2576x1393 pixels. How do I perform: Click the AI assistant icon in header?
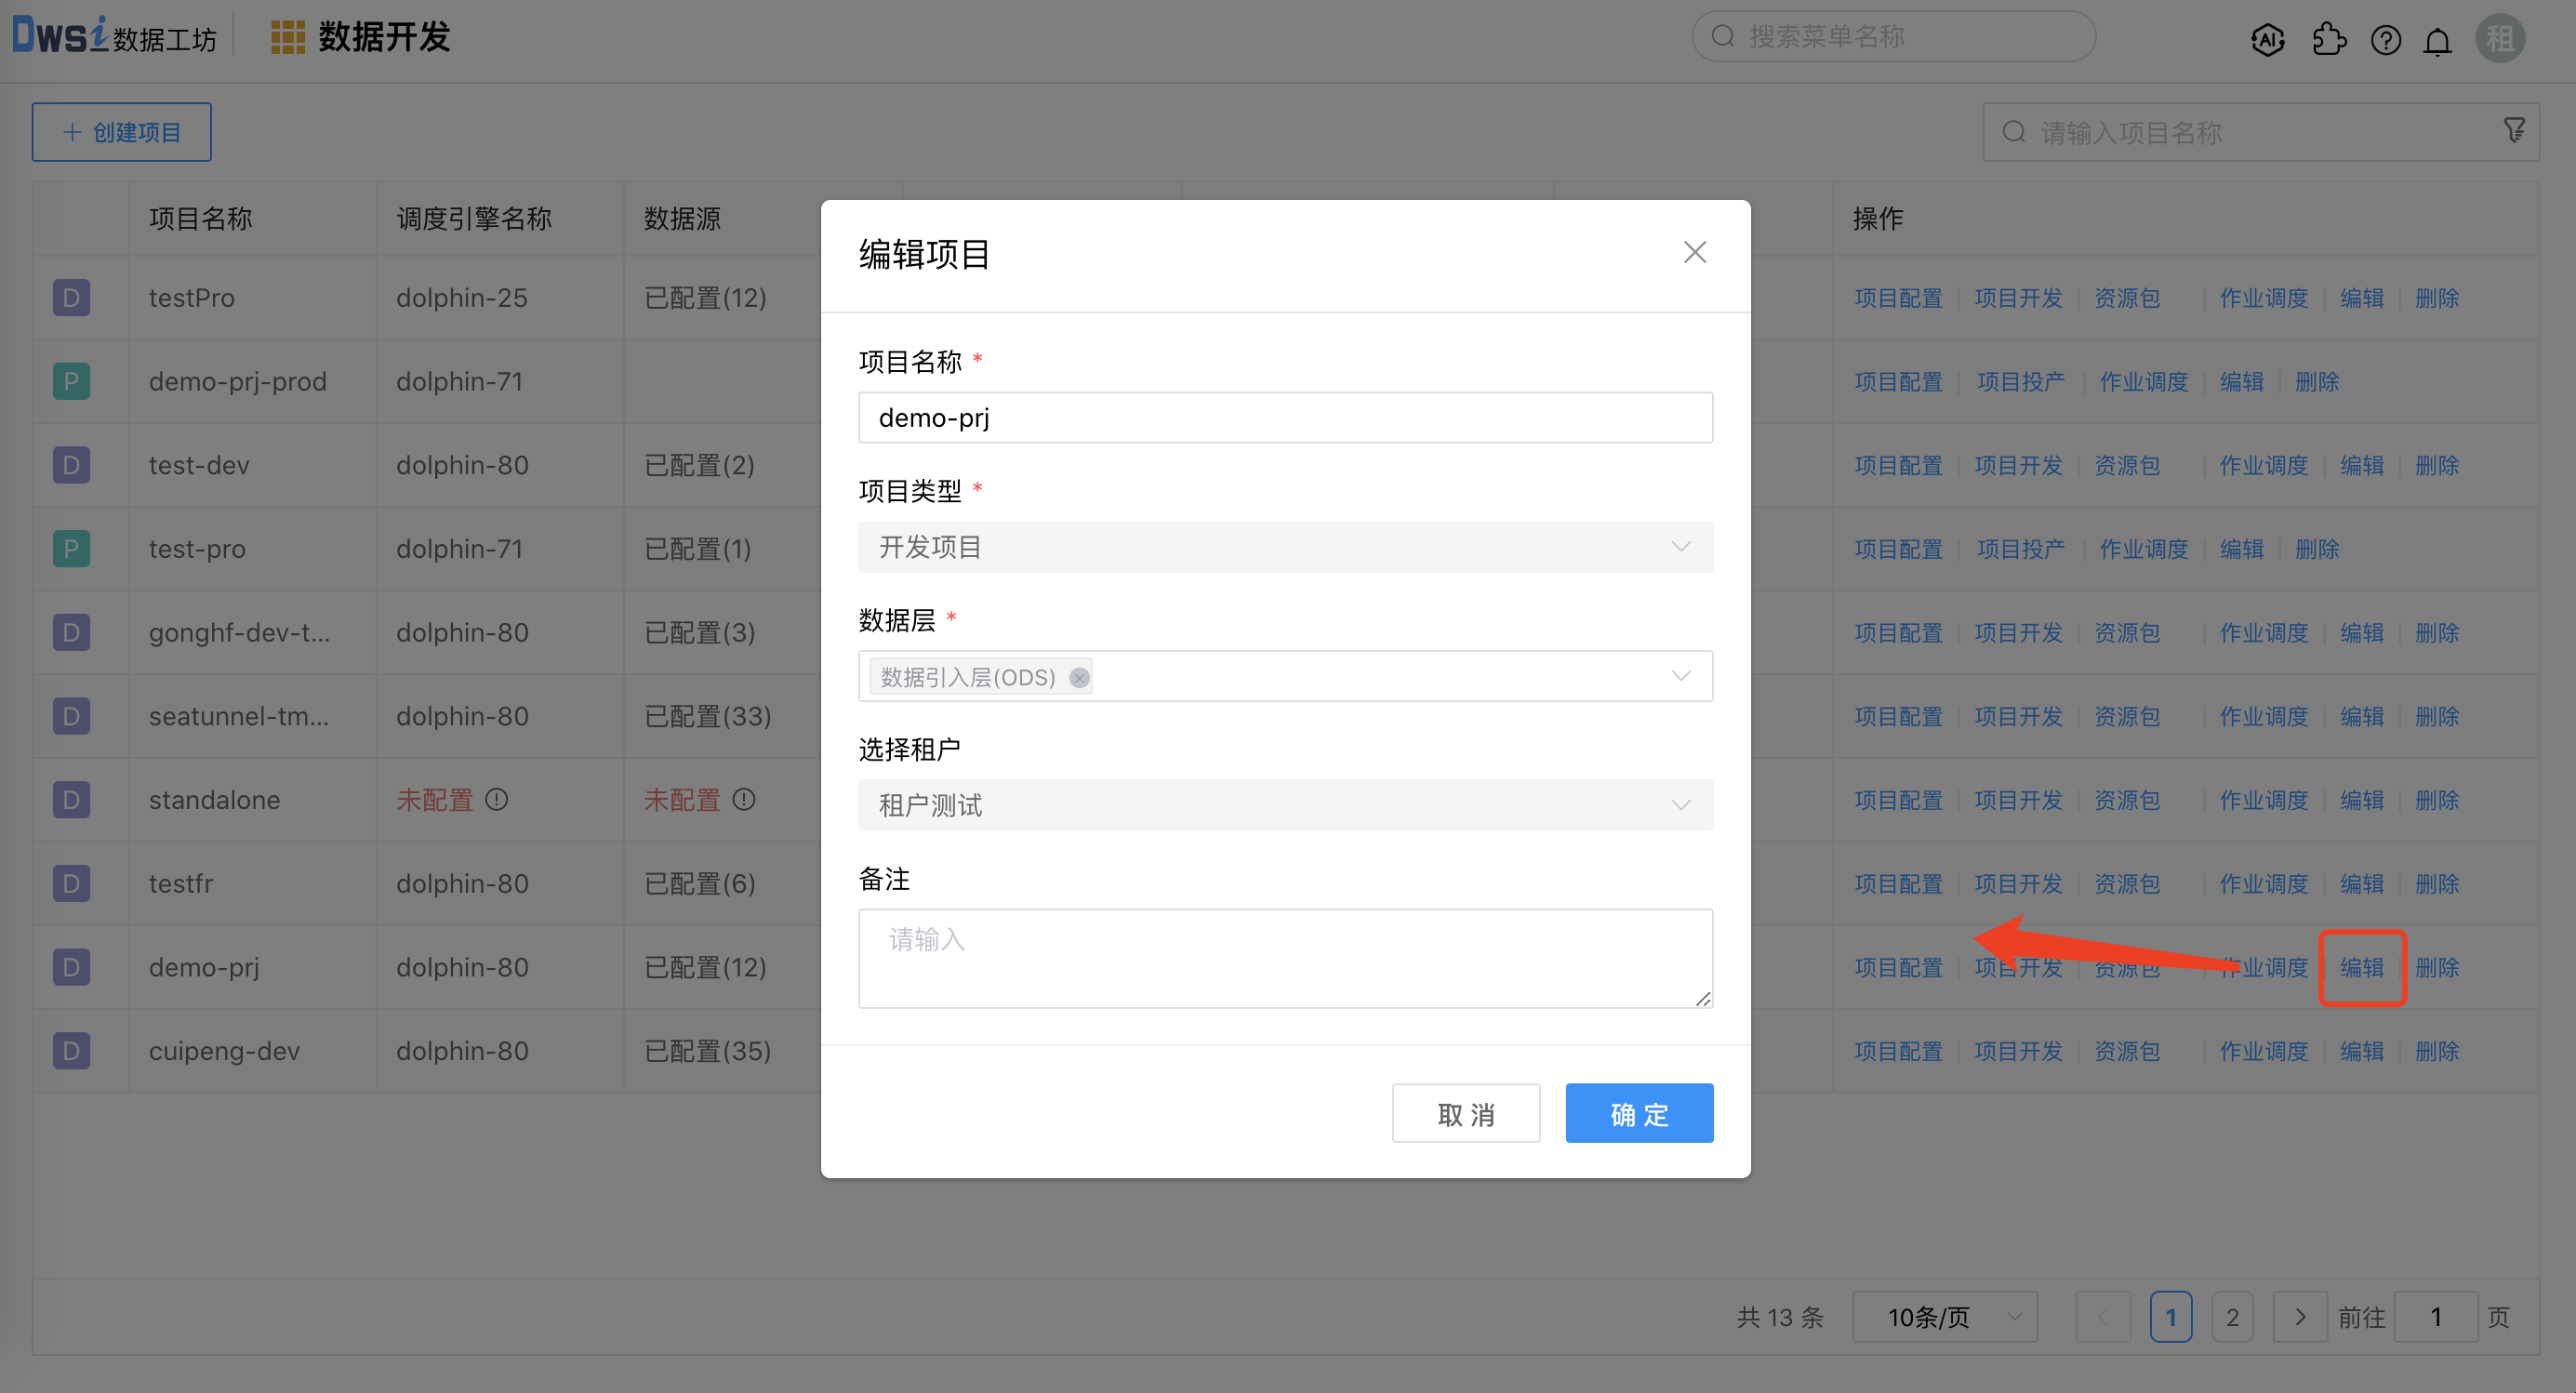coord(2267,39)
